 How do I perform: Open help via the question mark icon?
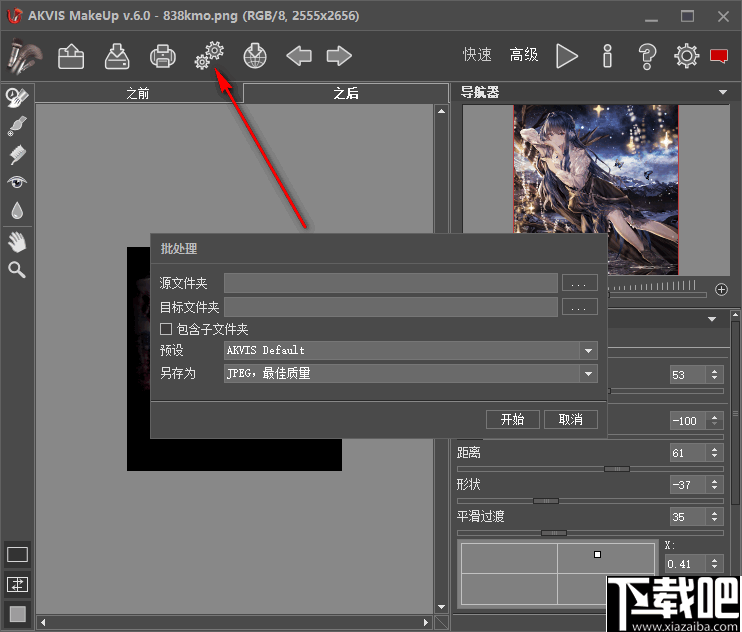[x=647, y=56]
